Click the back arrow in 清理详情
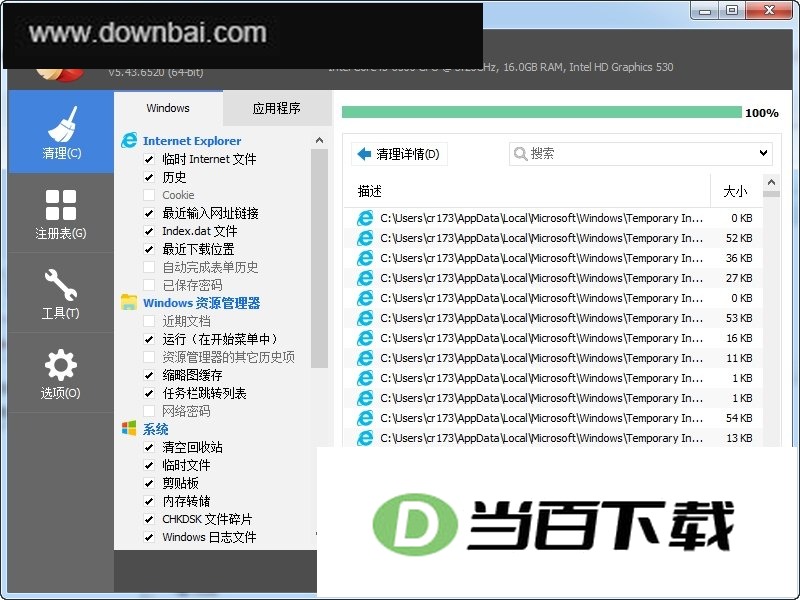The image size is (800, 600). click(x=364, y=154)
